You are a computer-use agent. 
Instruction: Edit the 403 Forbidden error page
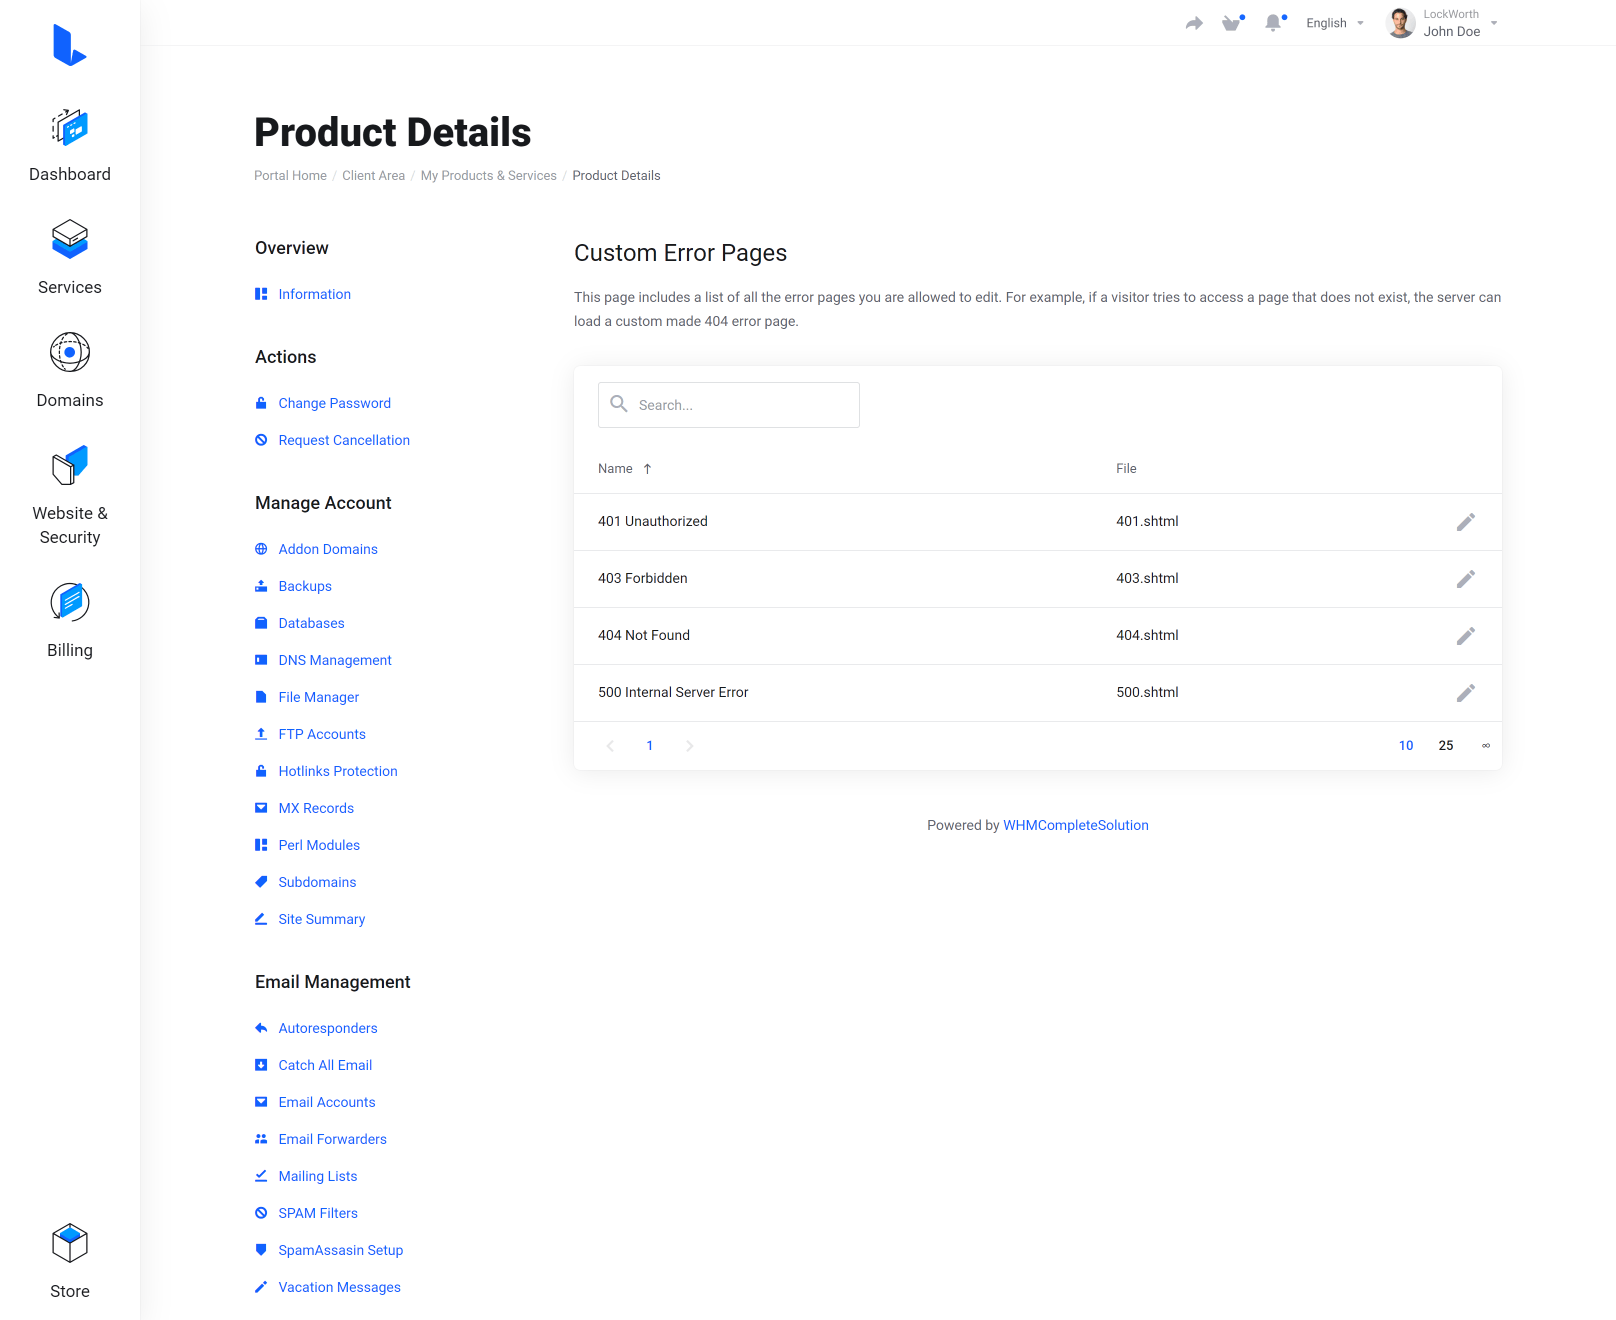click(x=1466, y=579)
